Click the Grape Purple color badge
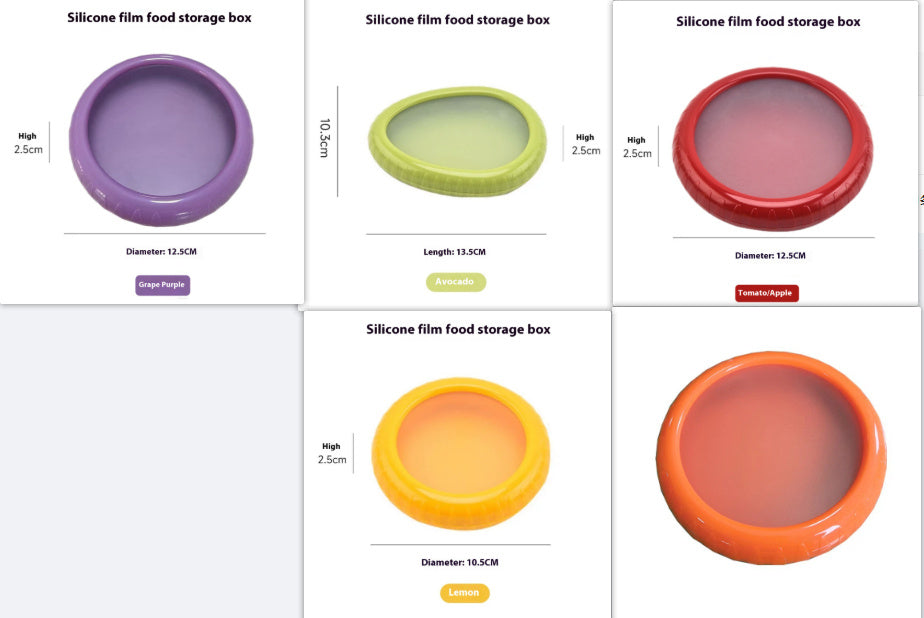Viewport: 924px width, 618px height. pyautogui.click(x=162, y=285)
